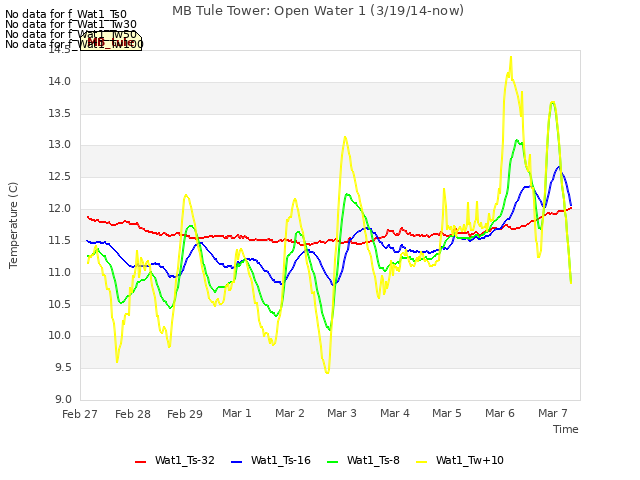Viewport: 640px width, 480px height.
Task: Click the 10.5 y-axis tick label
Action: 60,304
